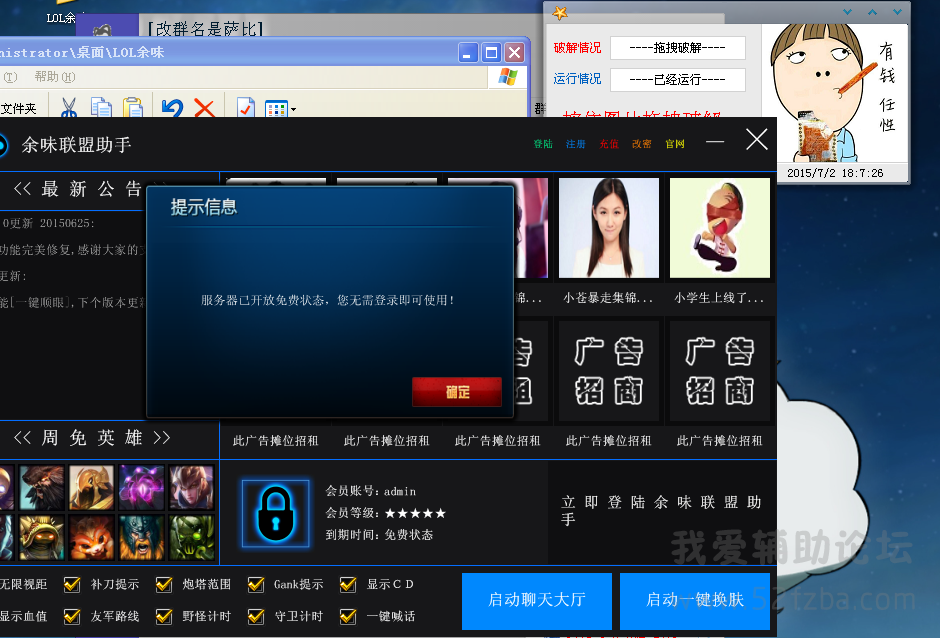The width and height of the screenshot is (940, 638).
Task: Click the 启动一键换肤 button
Action: point(694,600)
